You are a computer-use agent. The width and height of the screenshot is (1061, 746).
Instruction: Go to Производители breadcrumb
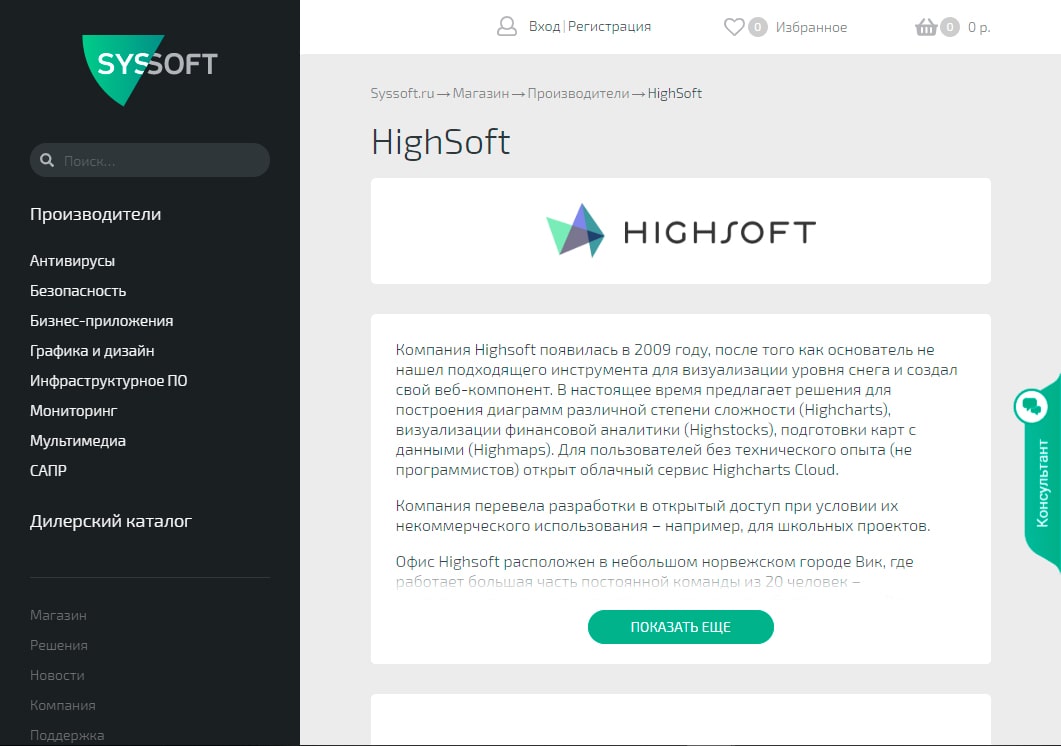[x=578, y=93]
